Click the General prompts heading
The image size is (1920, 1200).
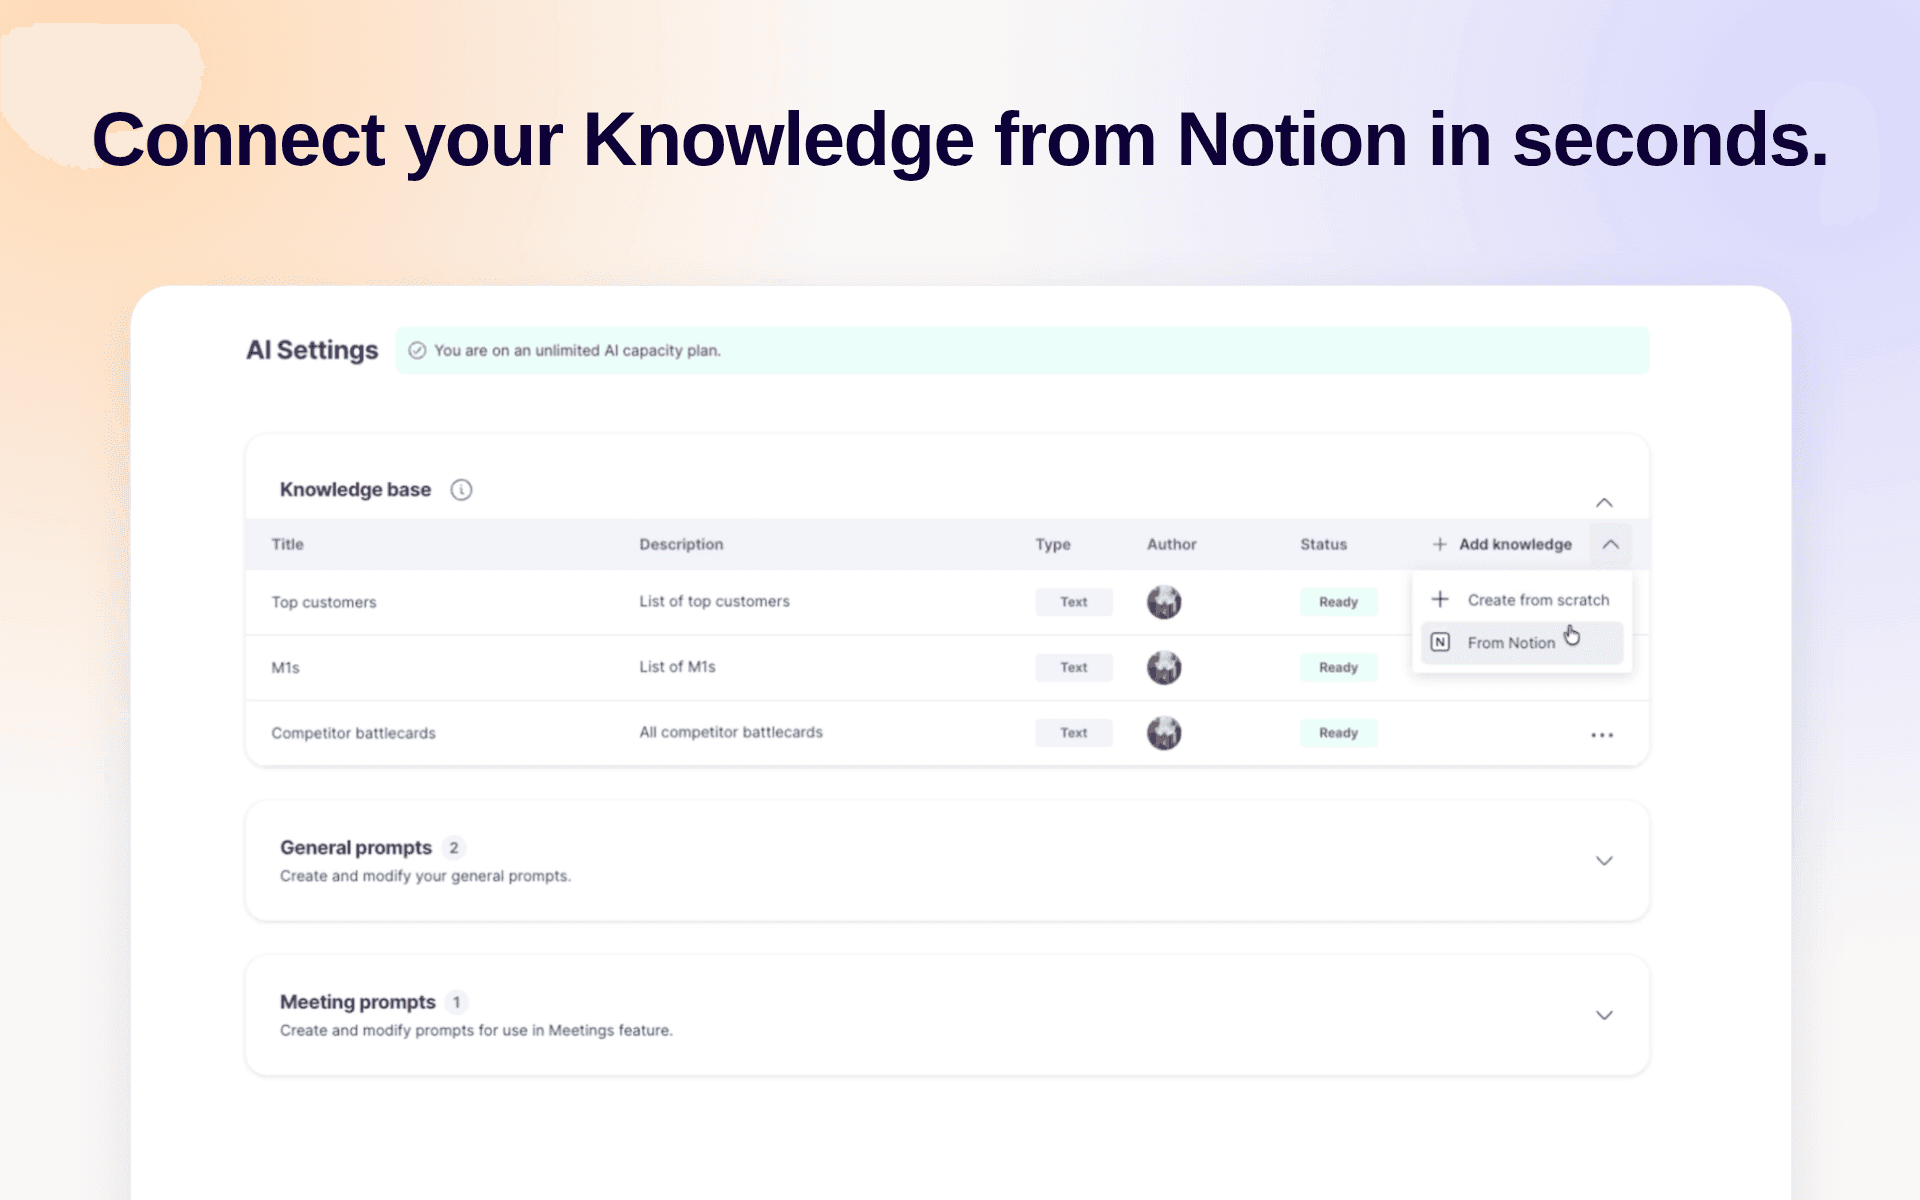pos(356,848)
